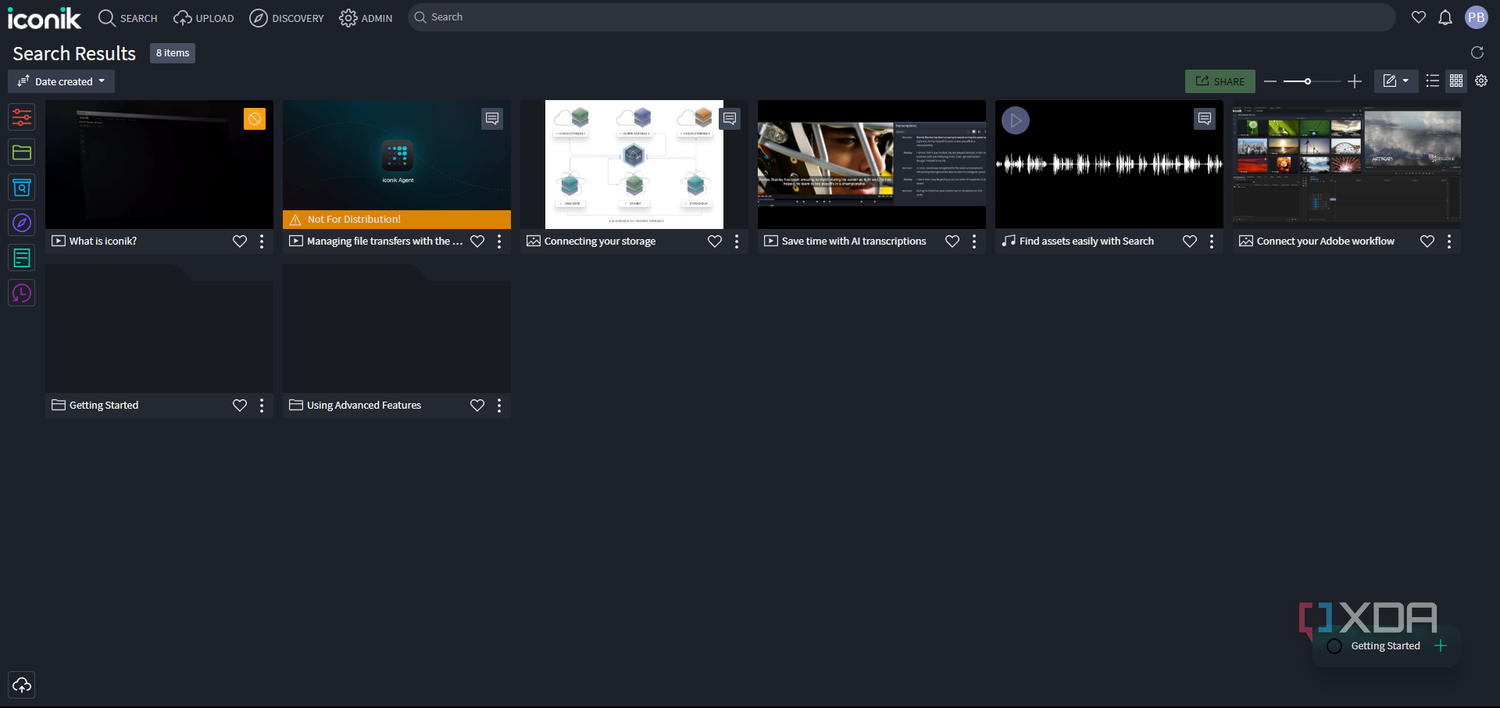Open Save time with AI transcriptions thumbnail
1500x708 pixels.
click(872, 164)
